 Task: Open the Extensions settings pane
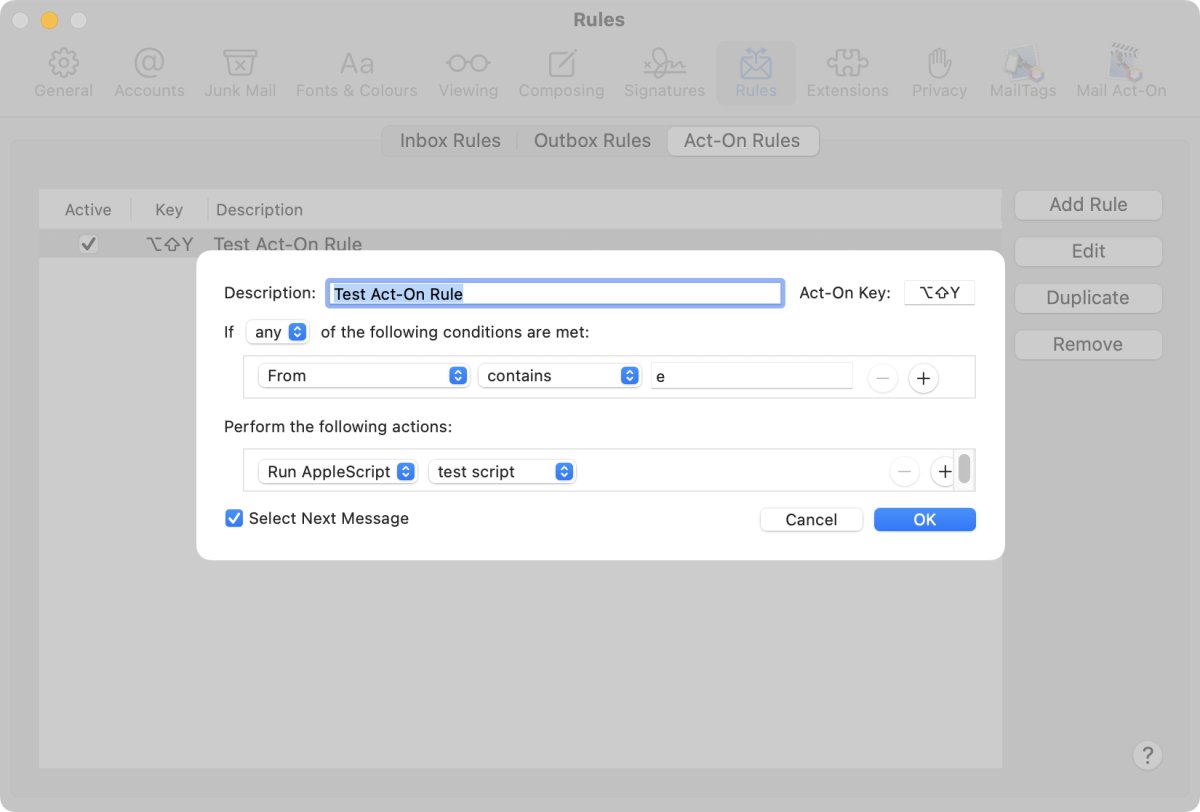click(847, 70)
